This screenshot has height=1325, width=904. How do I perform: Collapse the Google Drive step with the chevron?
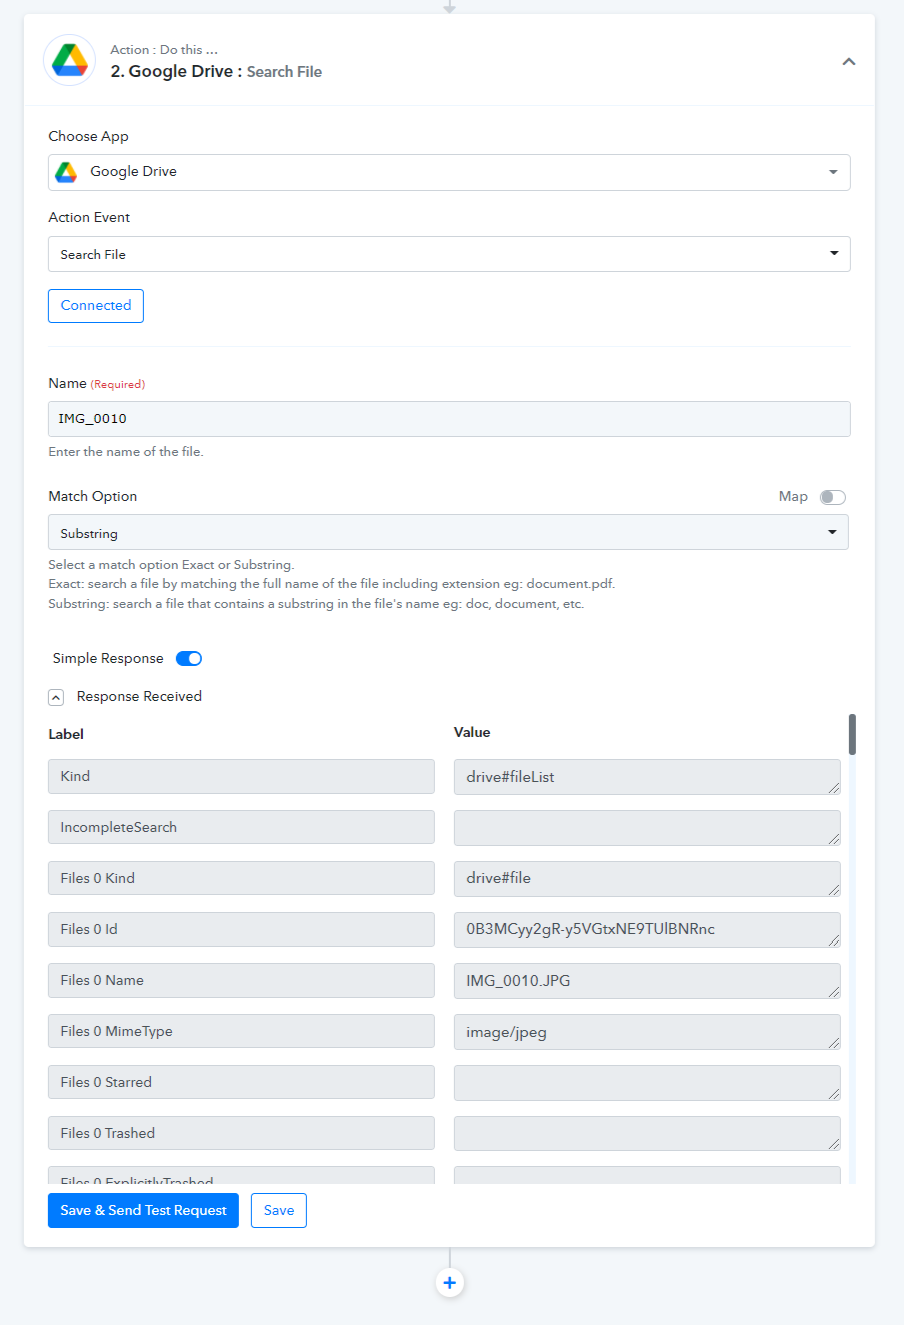click(848, 62)
